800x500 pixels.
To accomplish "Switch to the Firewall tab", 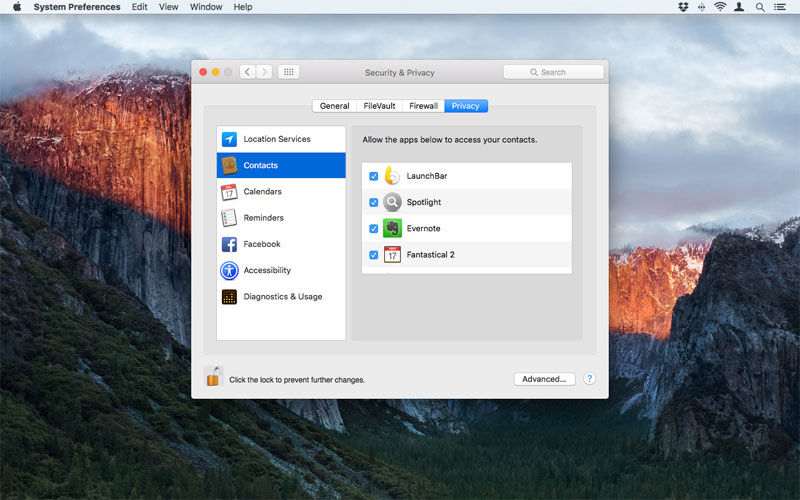I will pos(423,106).
